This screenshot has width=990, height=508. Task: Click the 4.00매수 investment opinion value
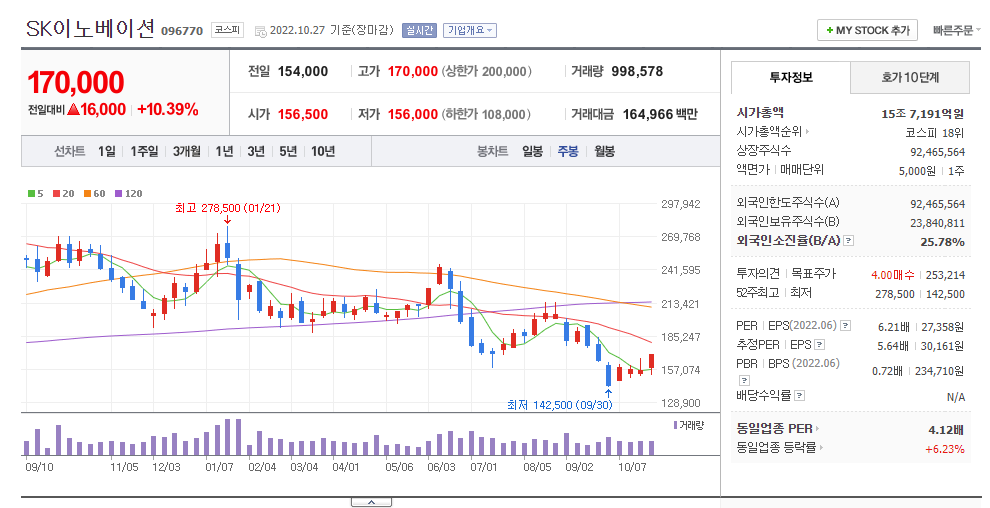click(892, 275)
